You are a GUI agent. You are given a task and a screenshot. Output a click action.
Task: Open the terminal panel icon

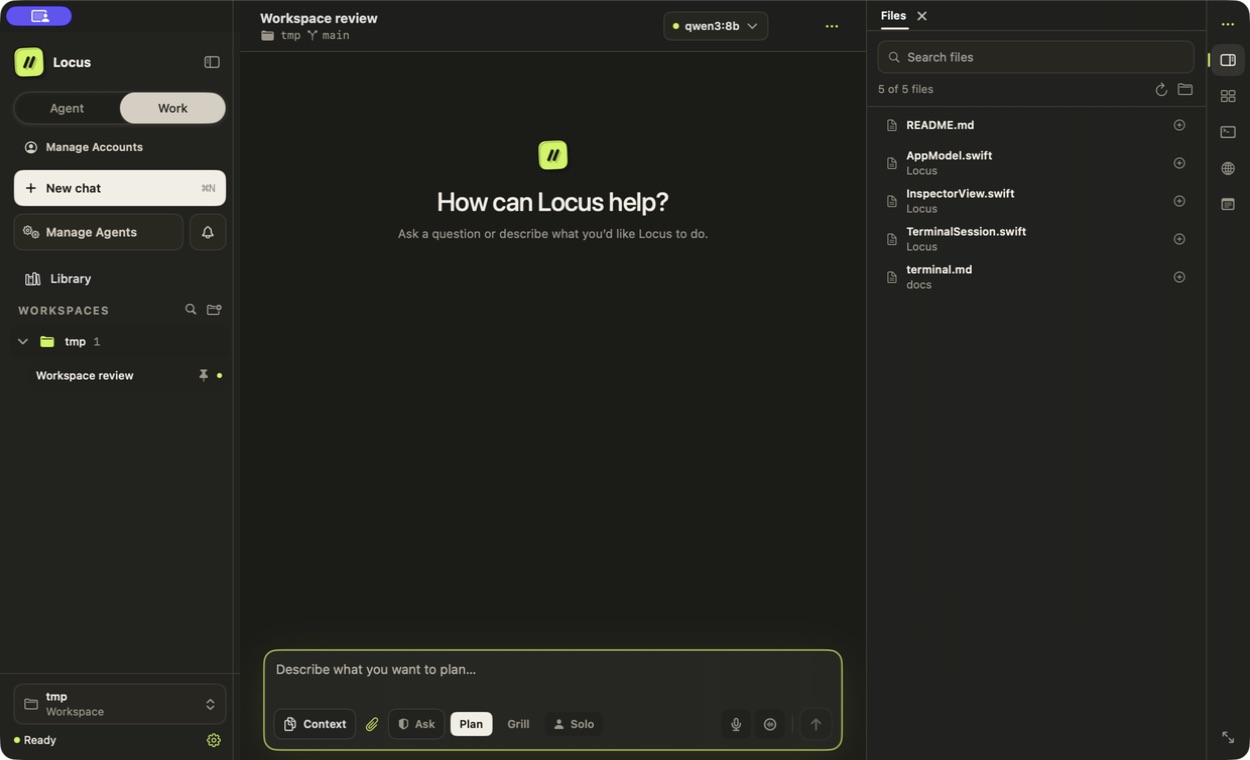tap(1228, 132)
